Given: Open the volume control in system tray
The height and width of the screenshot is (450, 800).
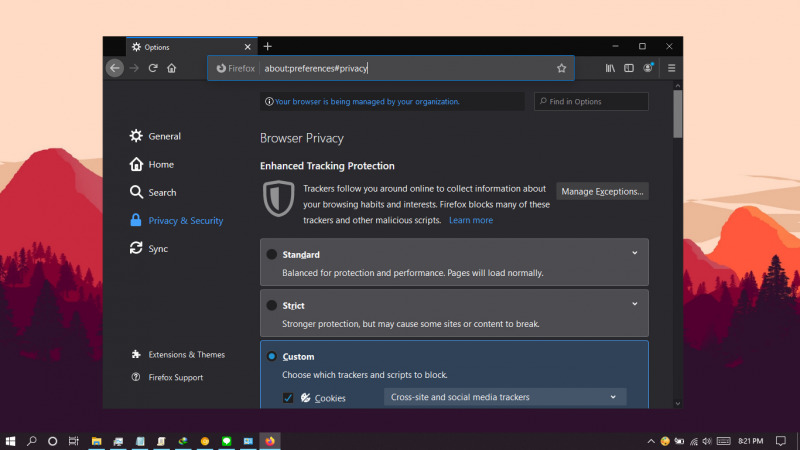Looking at the screenshot, I should pyautogui.click(x=707, y=441).
